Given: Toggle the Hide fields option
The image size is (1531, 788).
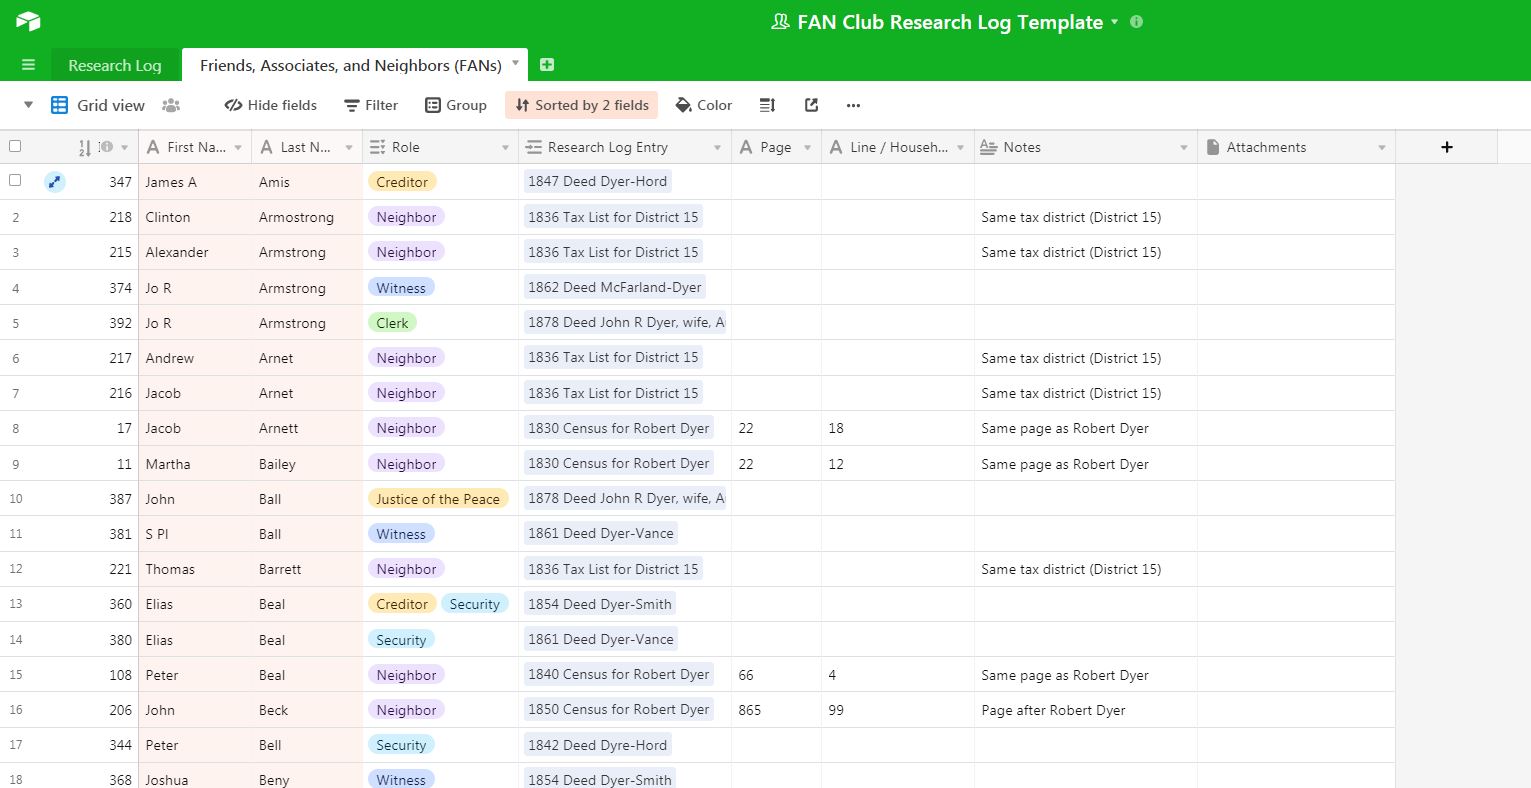Looking at the screenshot, I should click(270, 105).
